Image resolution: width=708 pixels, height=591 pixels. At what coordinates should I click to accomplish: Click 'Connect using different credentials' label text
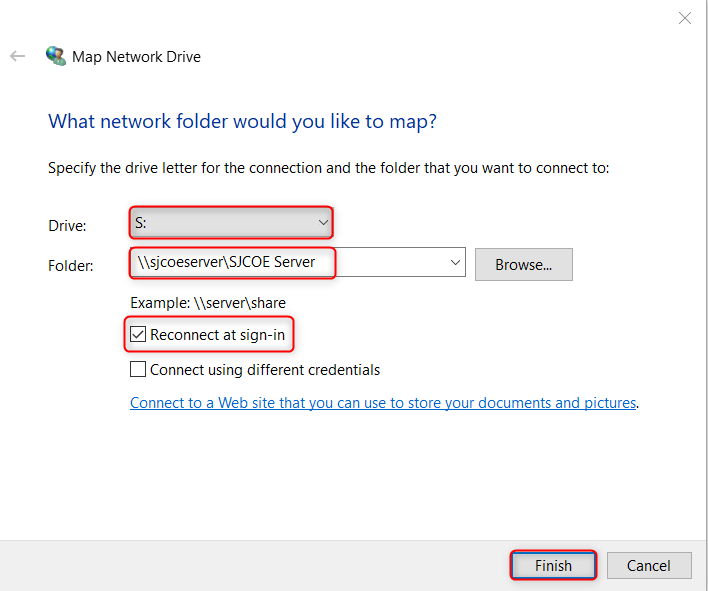[x=265, y=370]
